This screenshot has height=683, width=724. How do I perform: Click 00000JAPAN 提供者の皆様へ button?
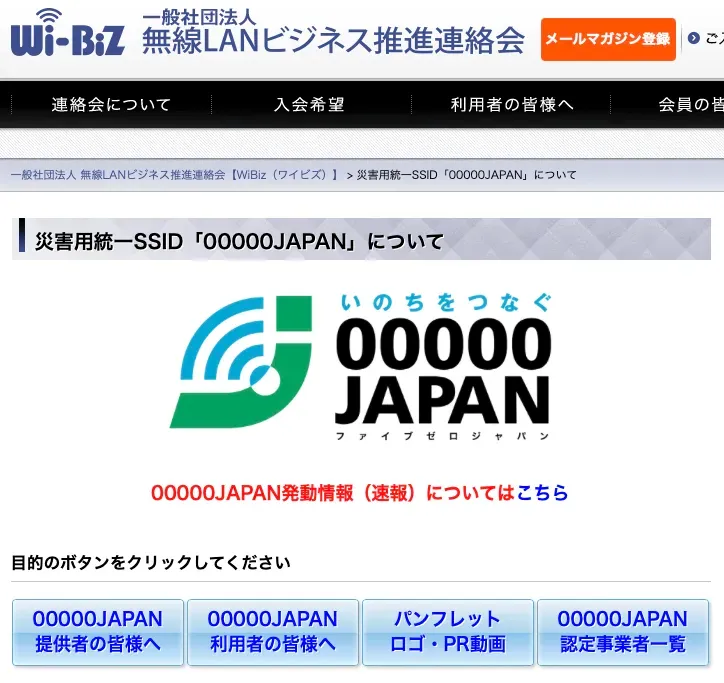[98, 632]
